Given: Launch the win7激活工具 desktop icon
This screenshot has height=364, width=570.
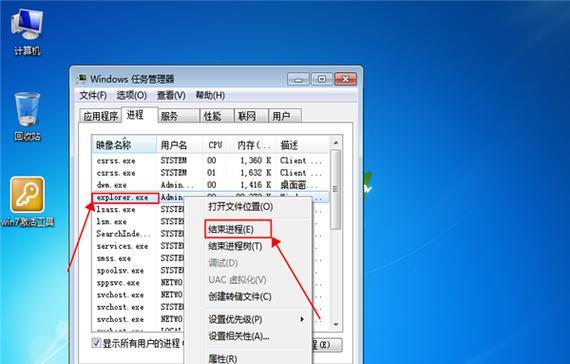Looking at the screenshot, I should (27, 201).
